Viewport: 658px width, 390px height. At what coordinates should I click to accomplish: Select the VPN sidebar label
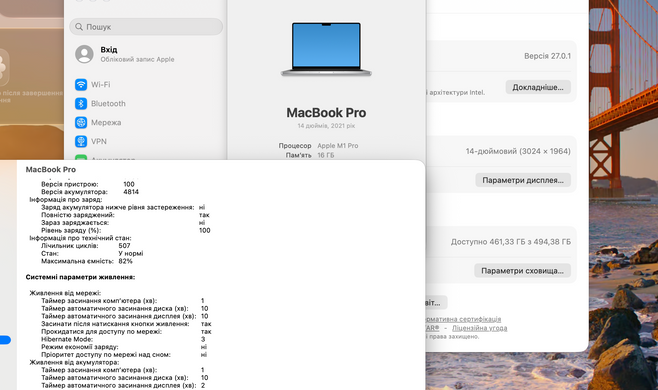pos(99,141)
